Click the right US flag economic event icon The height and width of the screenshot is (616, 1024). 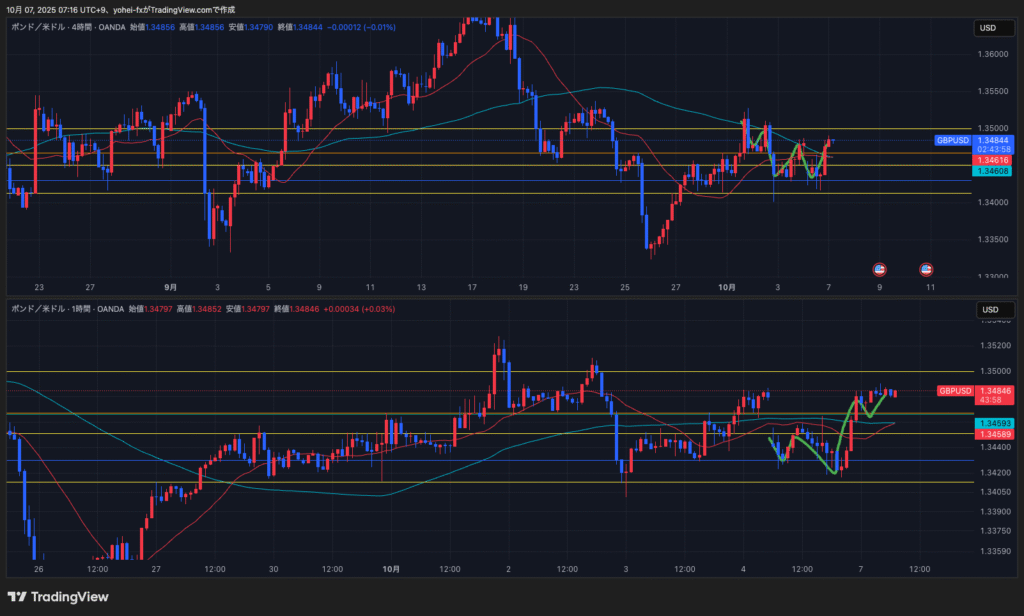click(x=926, y=269)
